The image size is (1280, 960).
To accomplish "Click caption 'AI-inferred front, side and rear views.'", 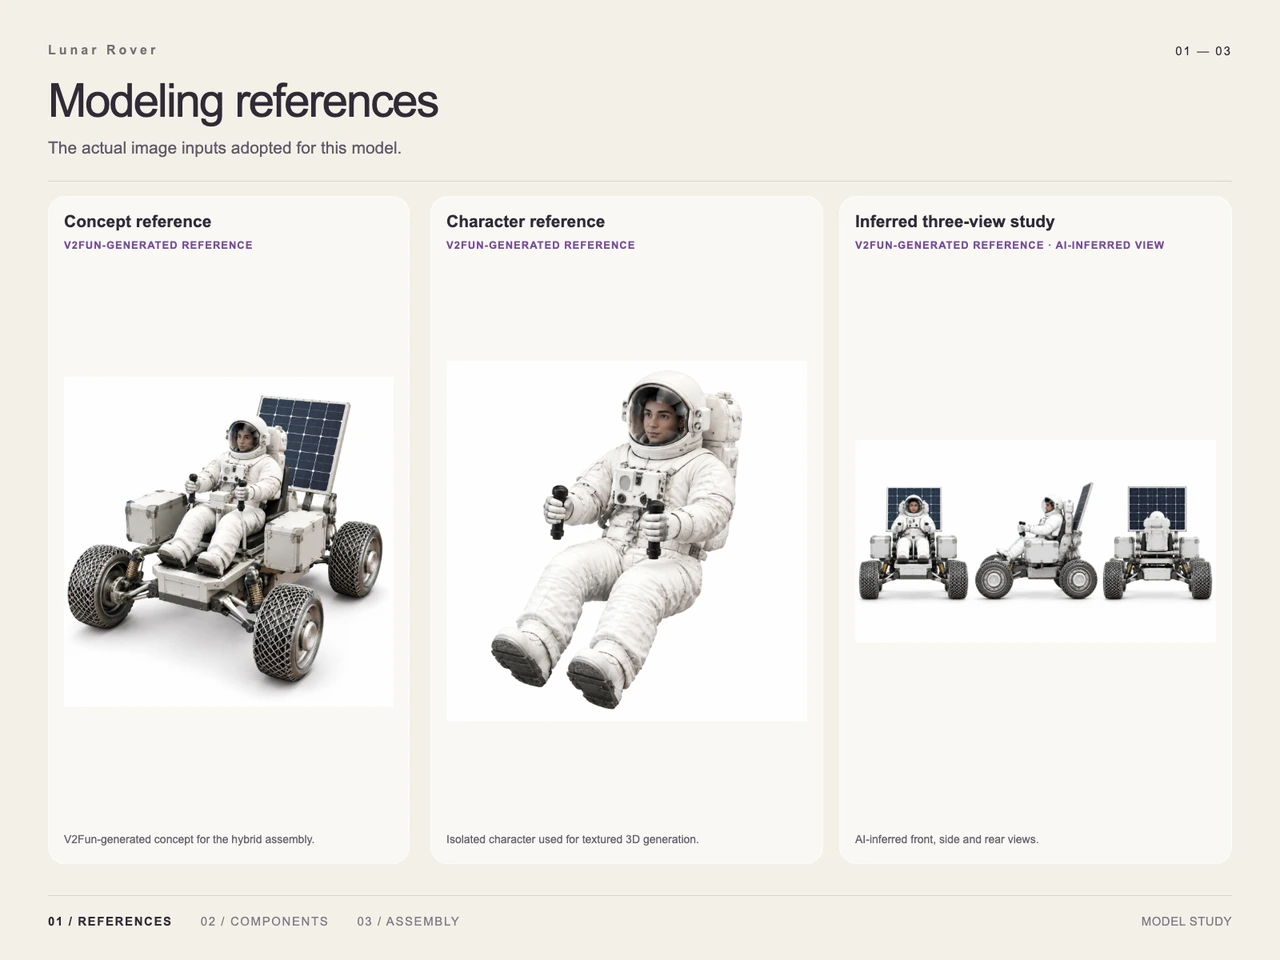I will pyautogui.click(x=947, y=839).
